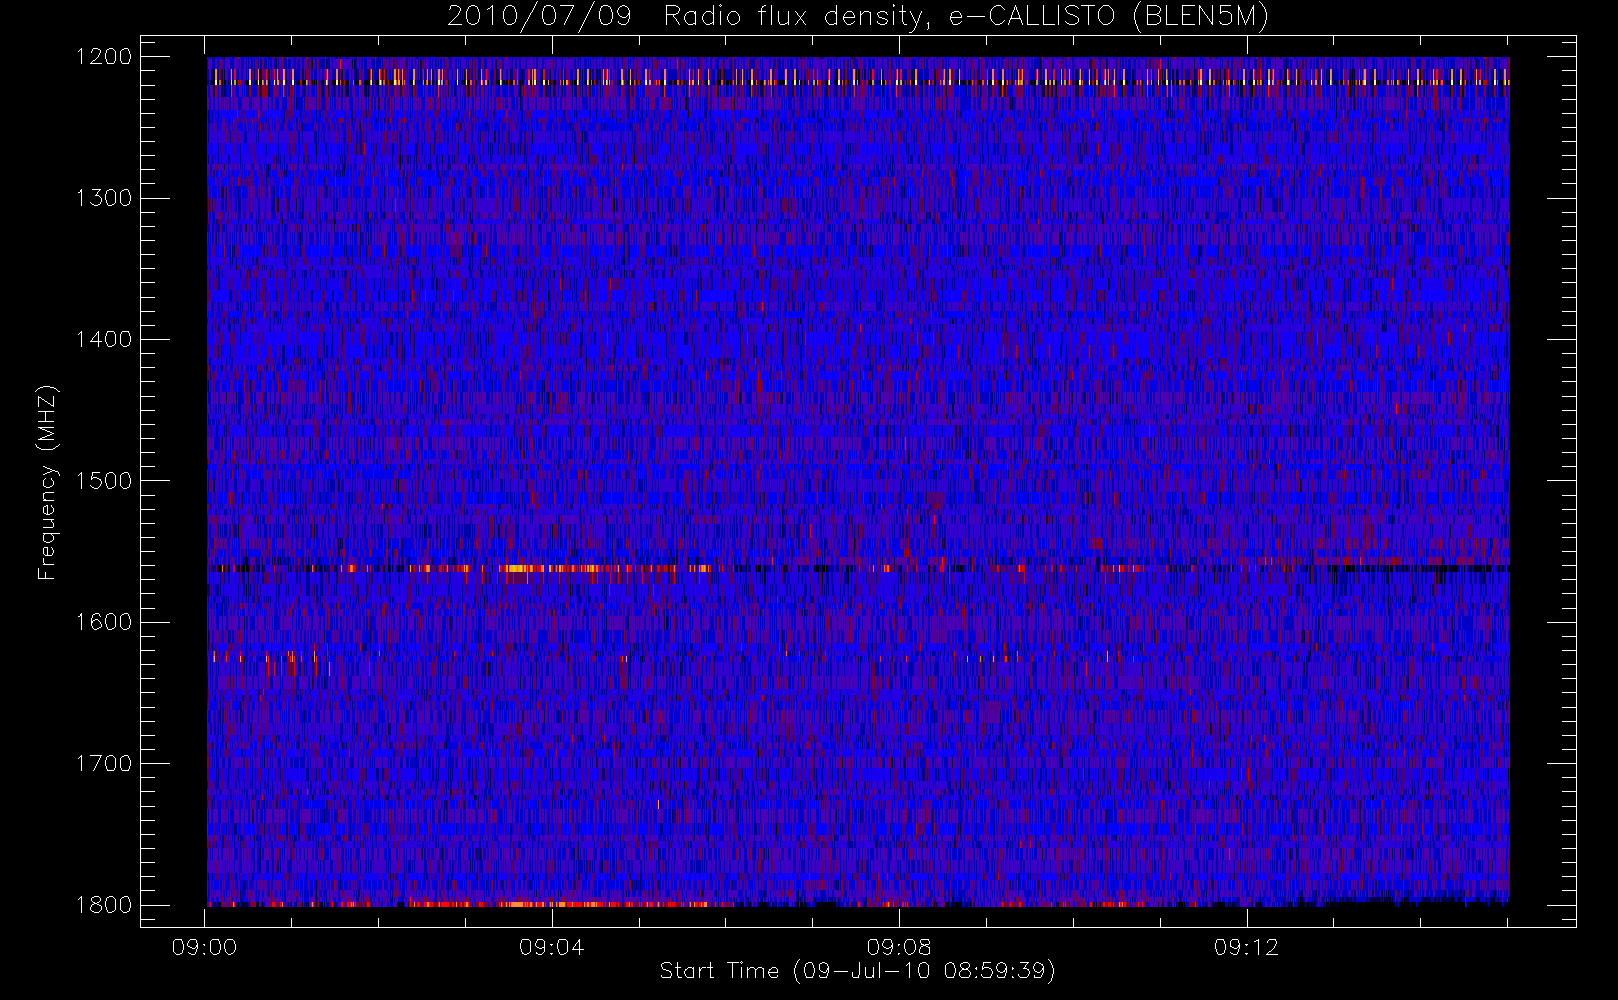
Task: Click the '1400' frequency axis label
Action: click(104, 339)
